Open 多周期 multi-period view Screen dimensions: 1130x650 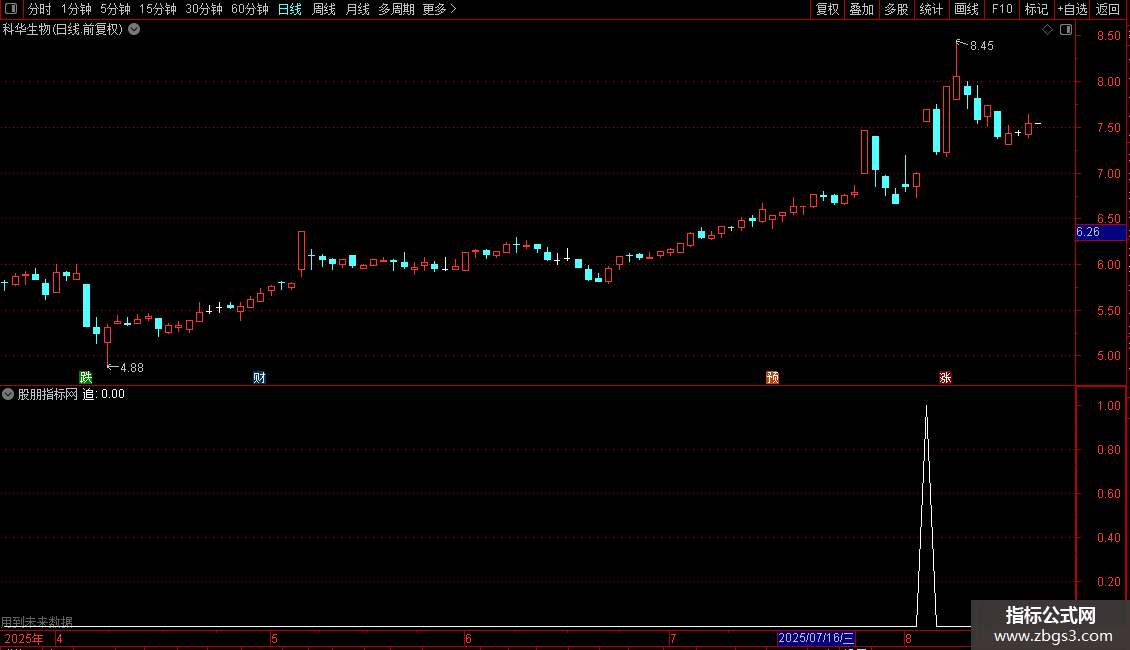[396, 9]
